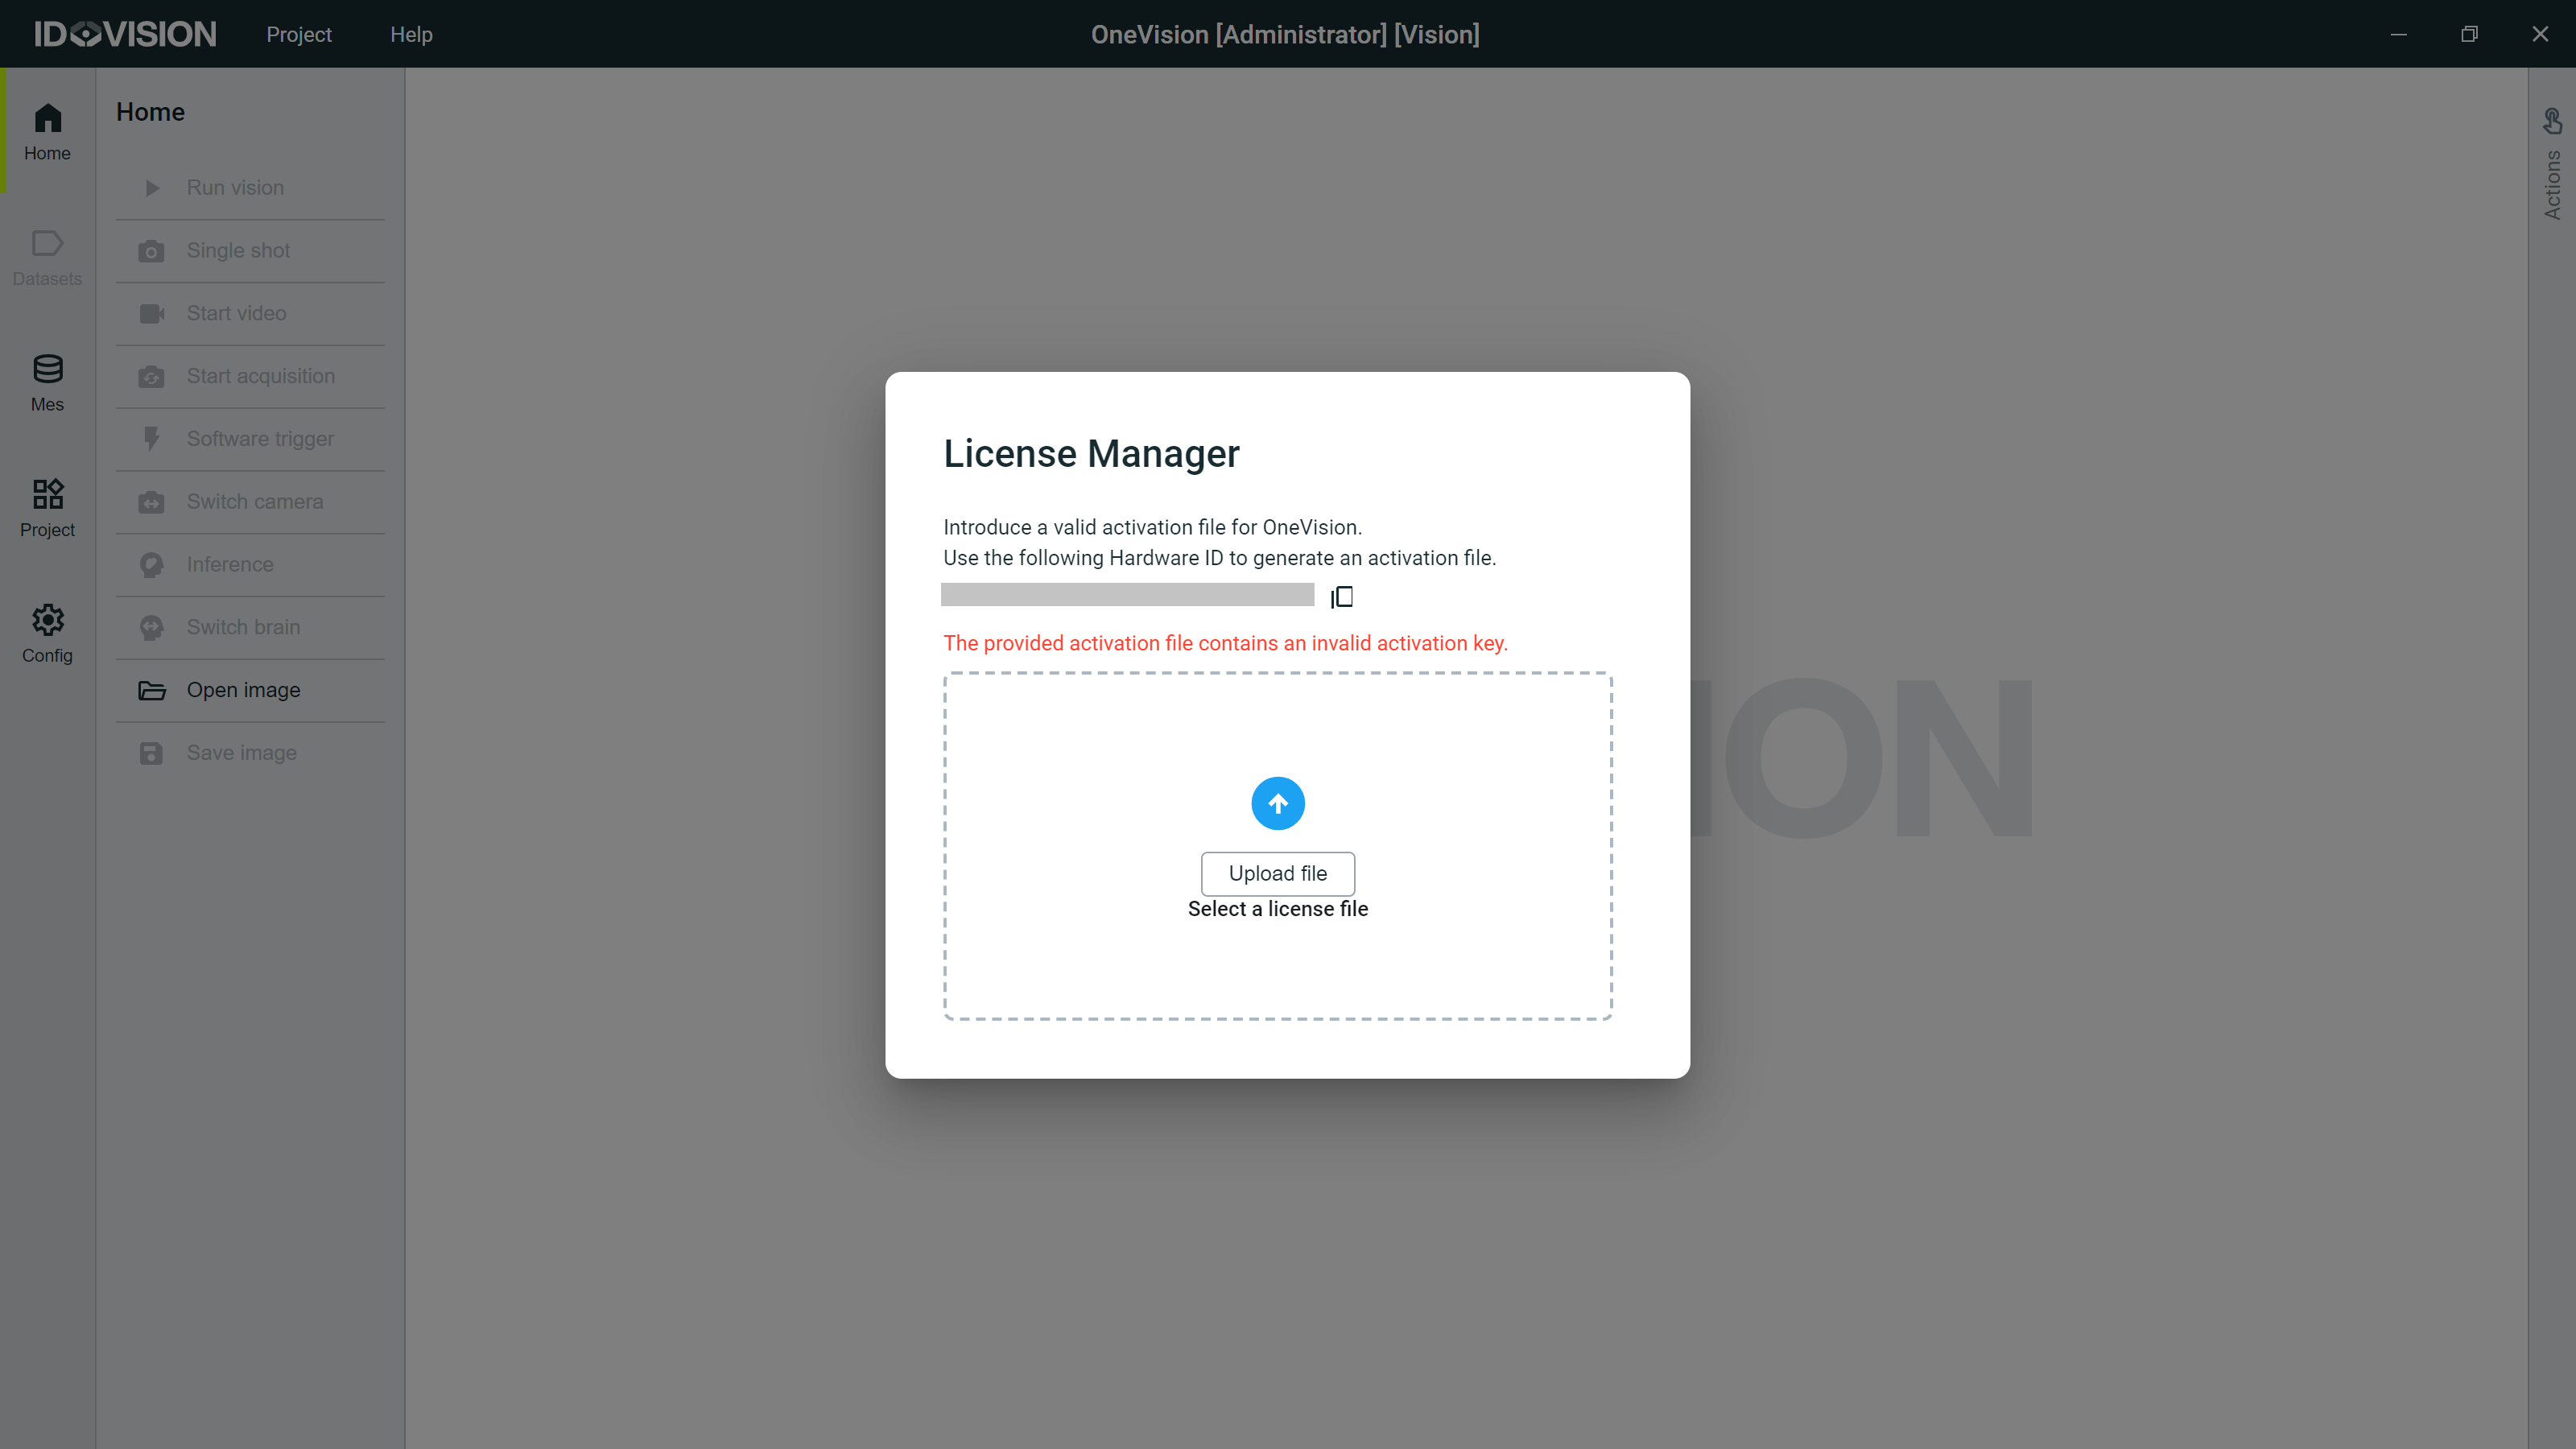This screenshot has width=2576, height=1449.
Task: Select the Switch brain option
Action: [x=243, y=627]
